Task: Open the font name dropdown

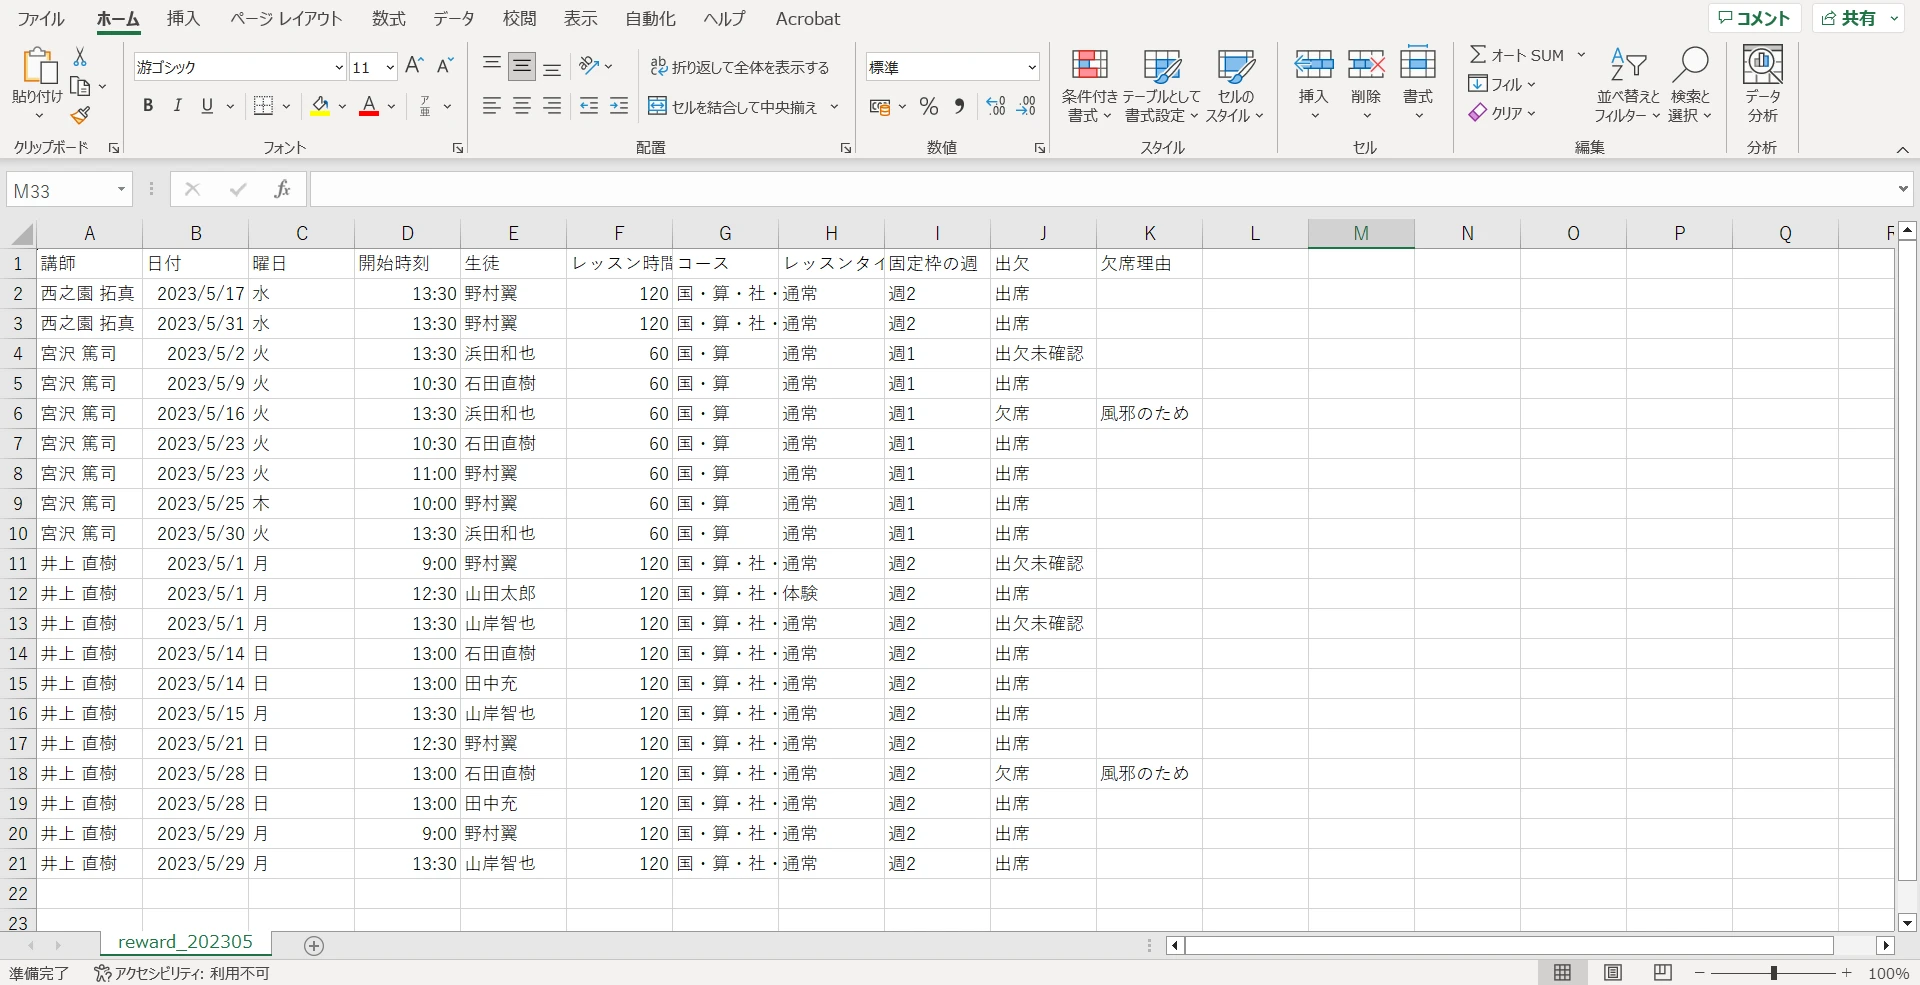Action: (338, 67)
